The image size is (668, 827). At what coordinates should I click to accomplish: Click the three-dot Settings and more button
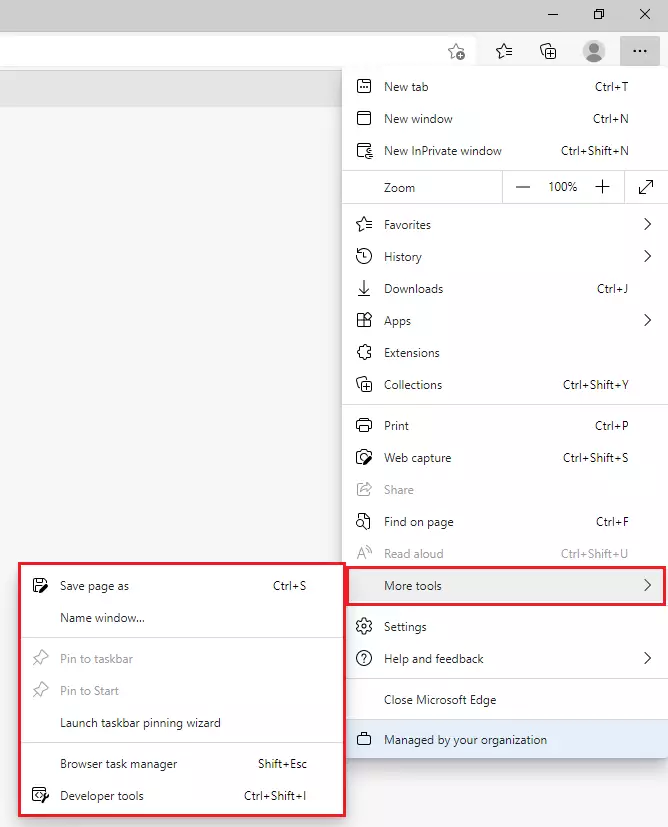coord(640,51)
